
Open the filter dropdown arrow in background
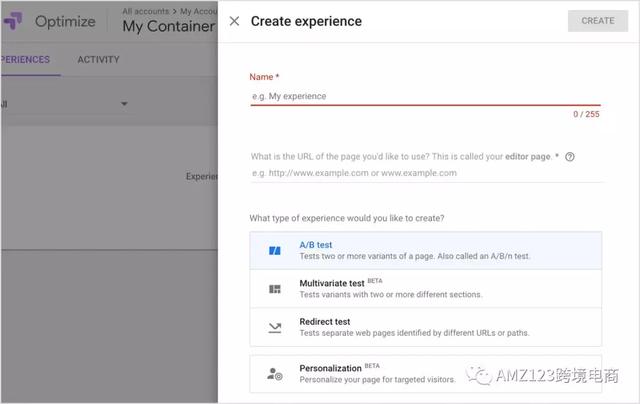click(x=124, y=104)
